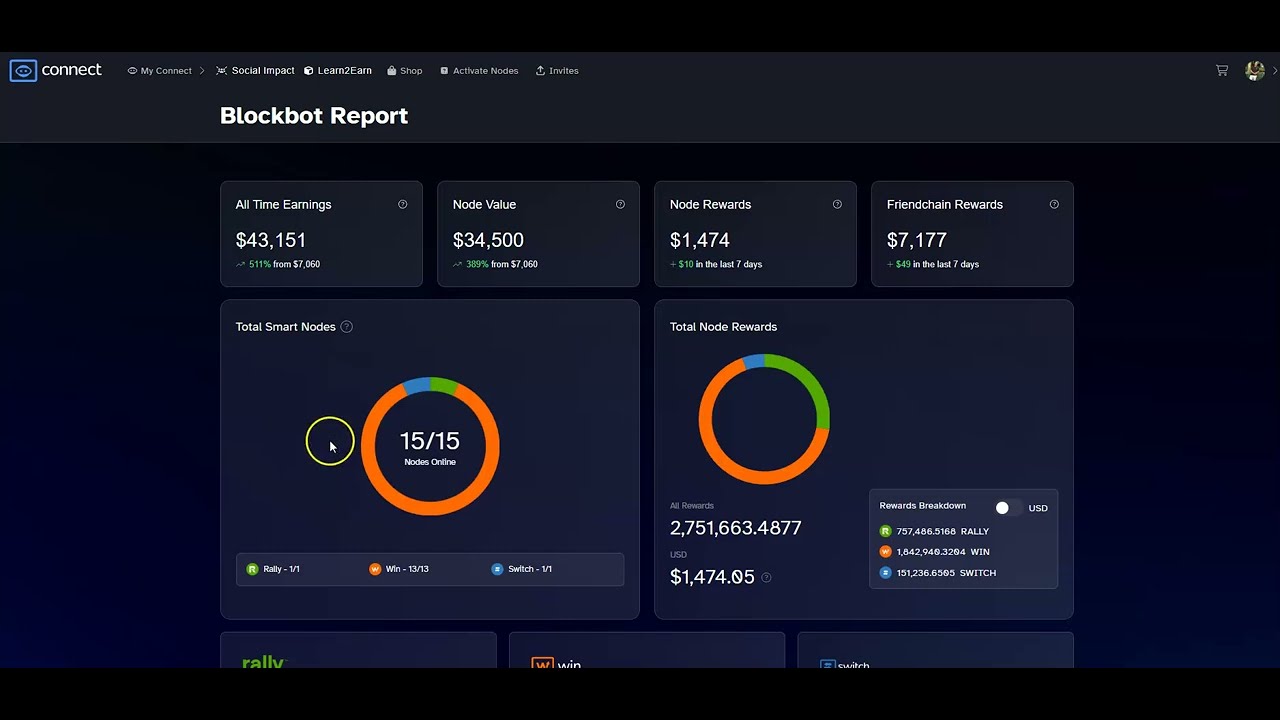
Task: Click the Friendchain Rewards help icon
Action: tap(1054, 204)
